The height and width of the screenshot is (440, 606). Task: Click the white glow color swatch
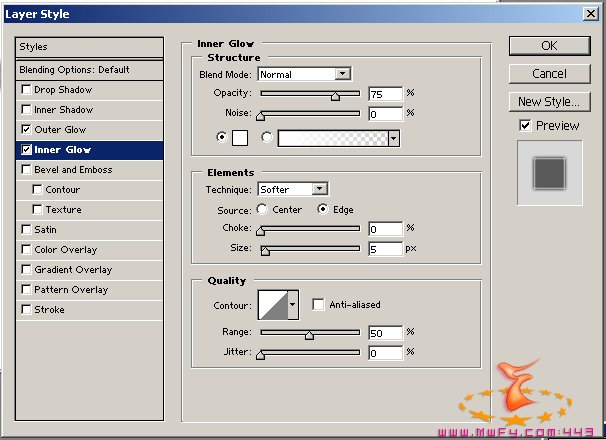click(240, 138)
